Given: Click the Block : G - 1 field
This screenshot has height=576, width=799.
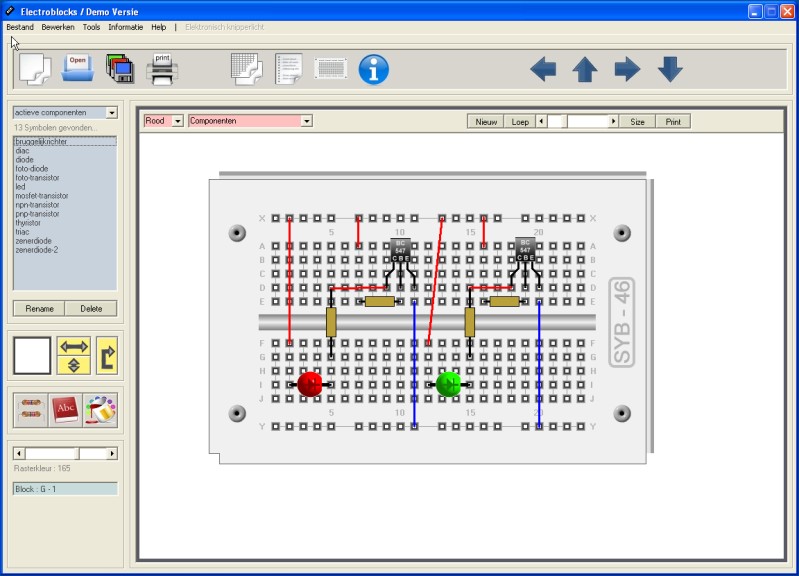Looking at the screenshot, I should (65, 489).
